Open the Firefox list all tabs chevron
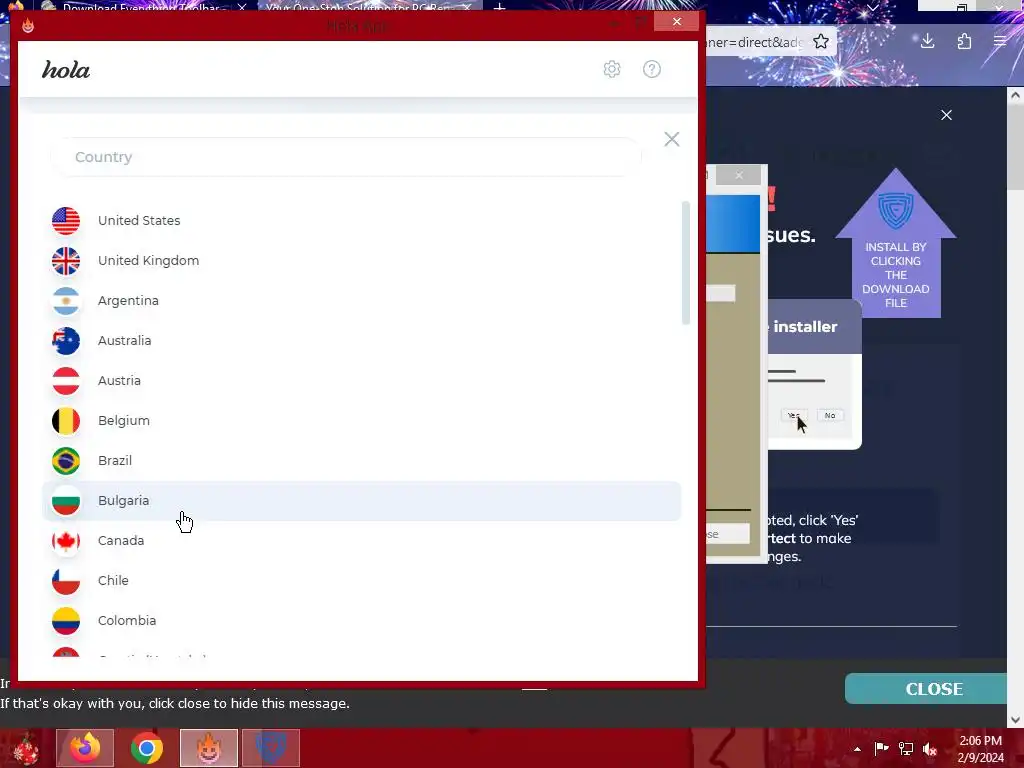The image size is (1024, 768). pos(872,8)
